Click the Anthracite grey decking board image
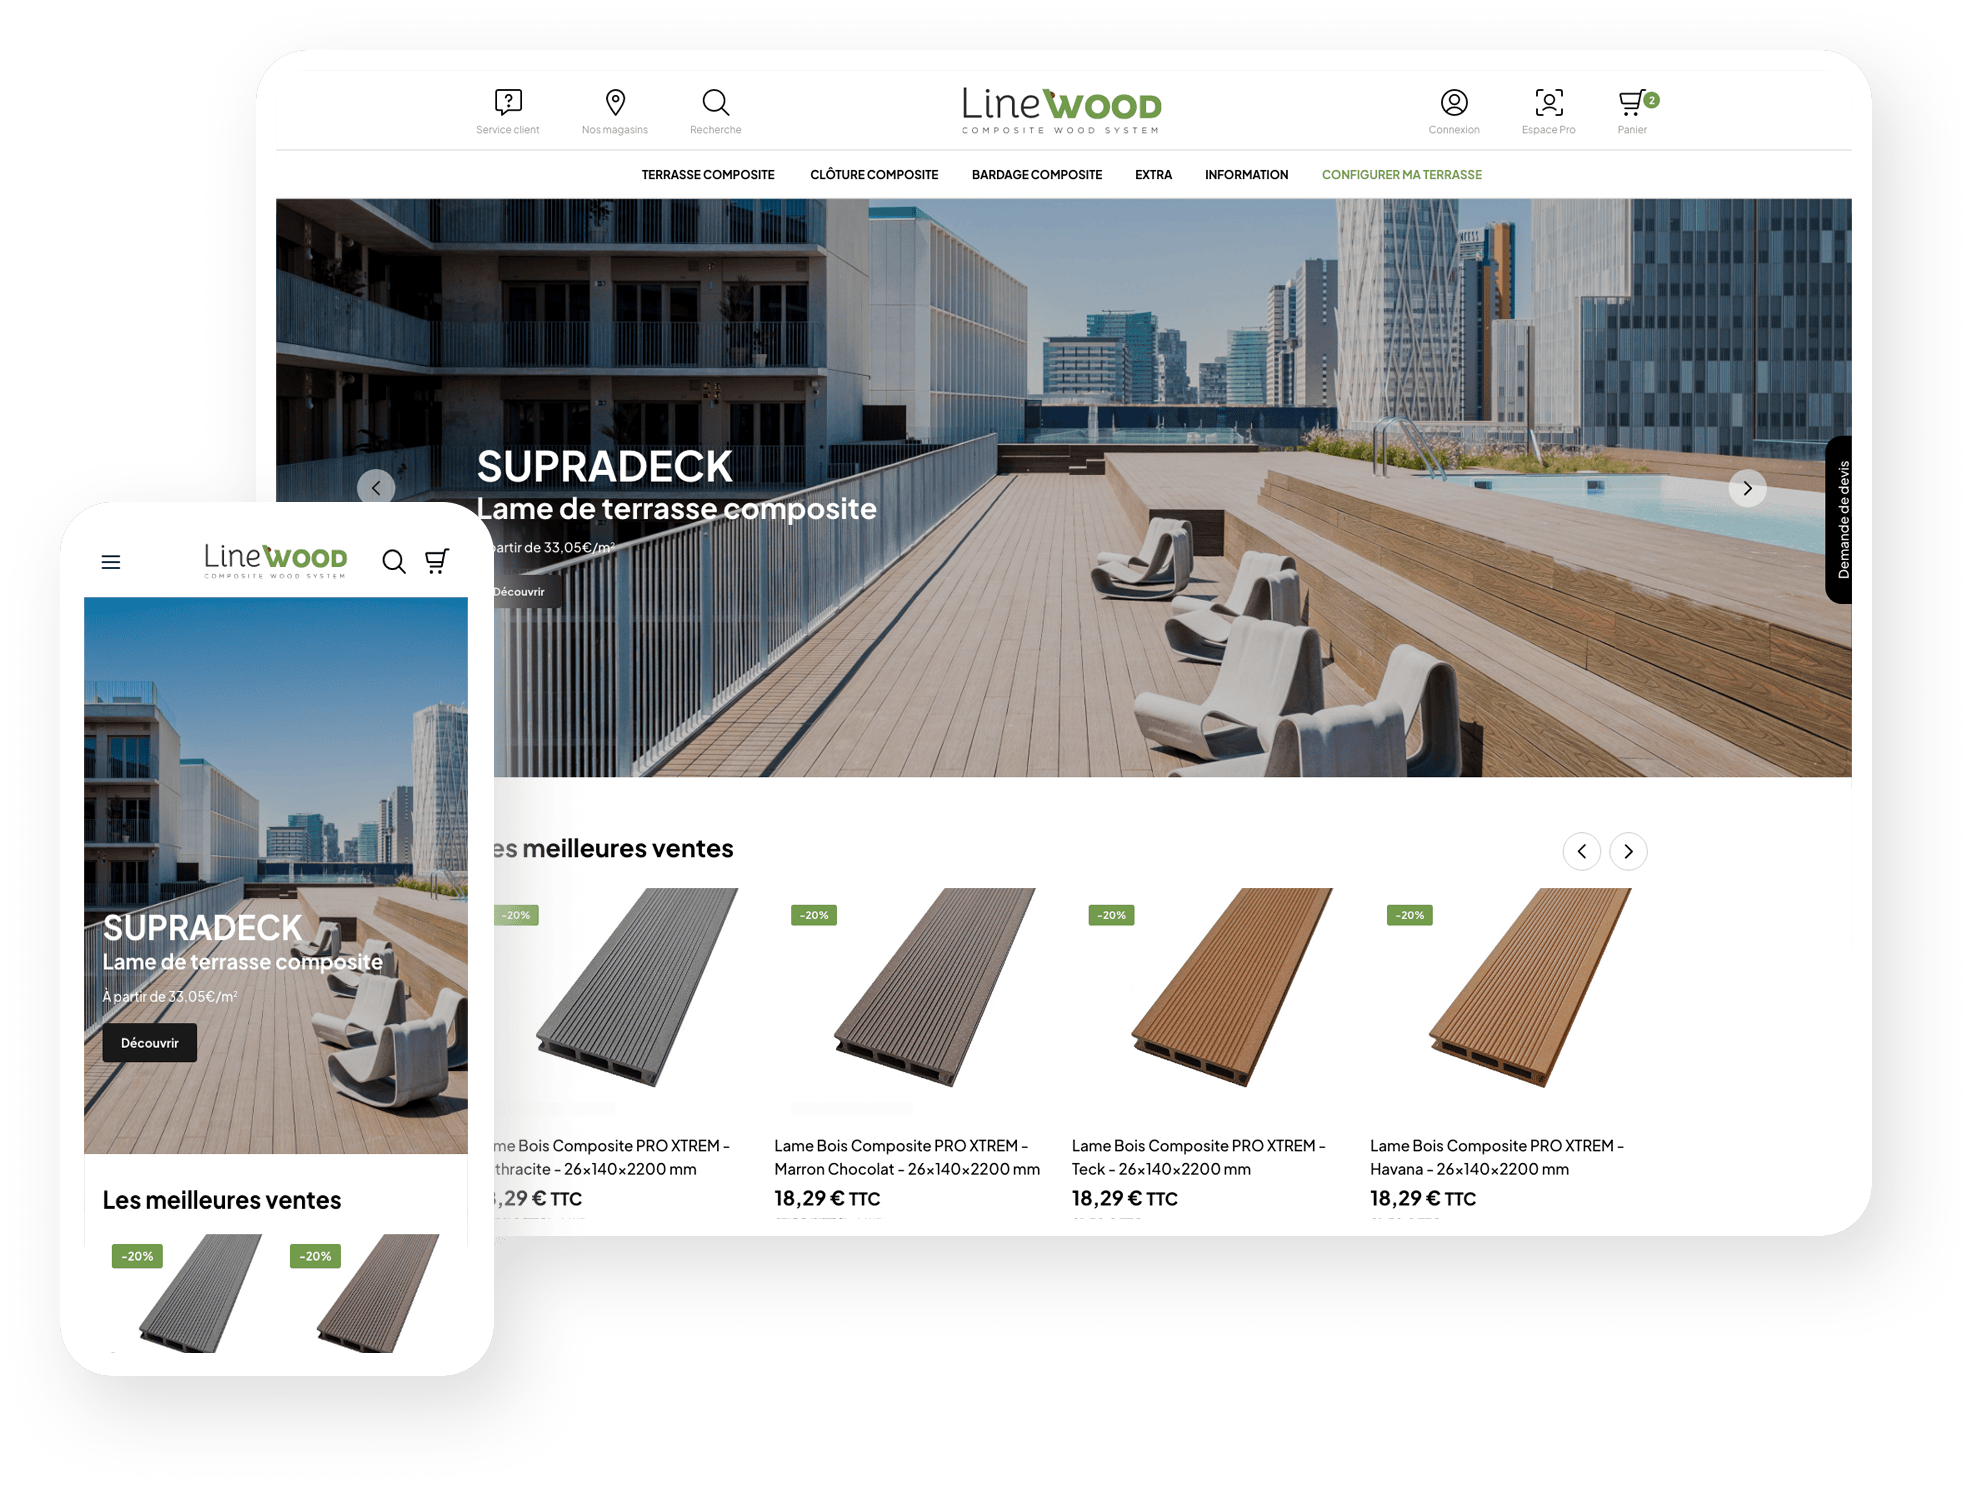 (637, 987)
